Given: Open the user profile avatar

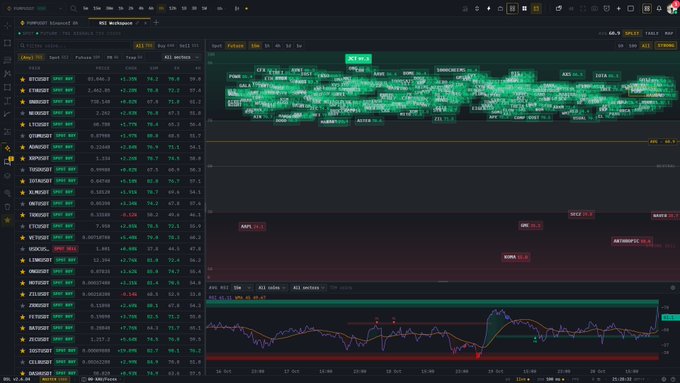Looking at the screenshot, I should tap(672, 8).
